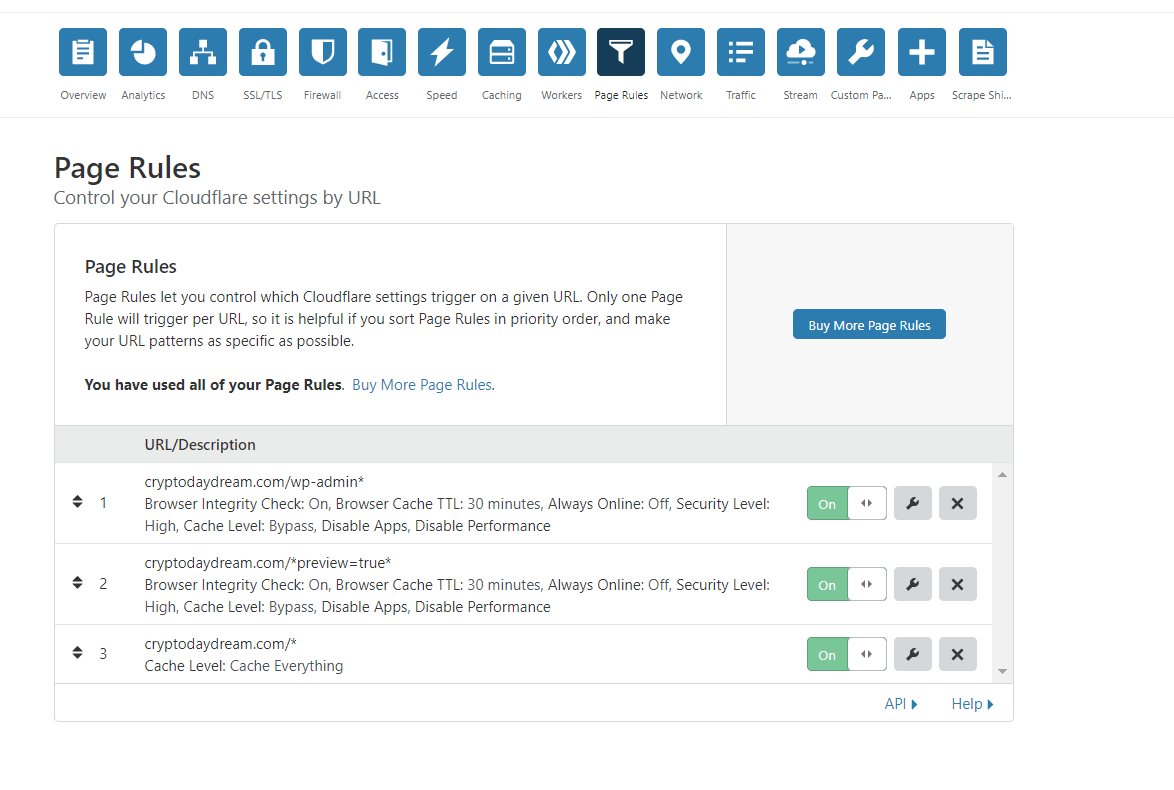Click the Buy More Page Rules button
This screenshot has width=1174, height=790.
[869, 324]
